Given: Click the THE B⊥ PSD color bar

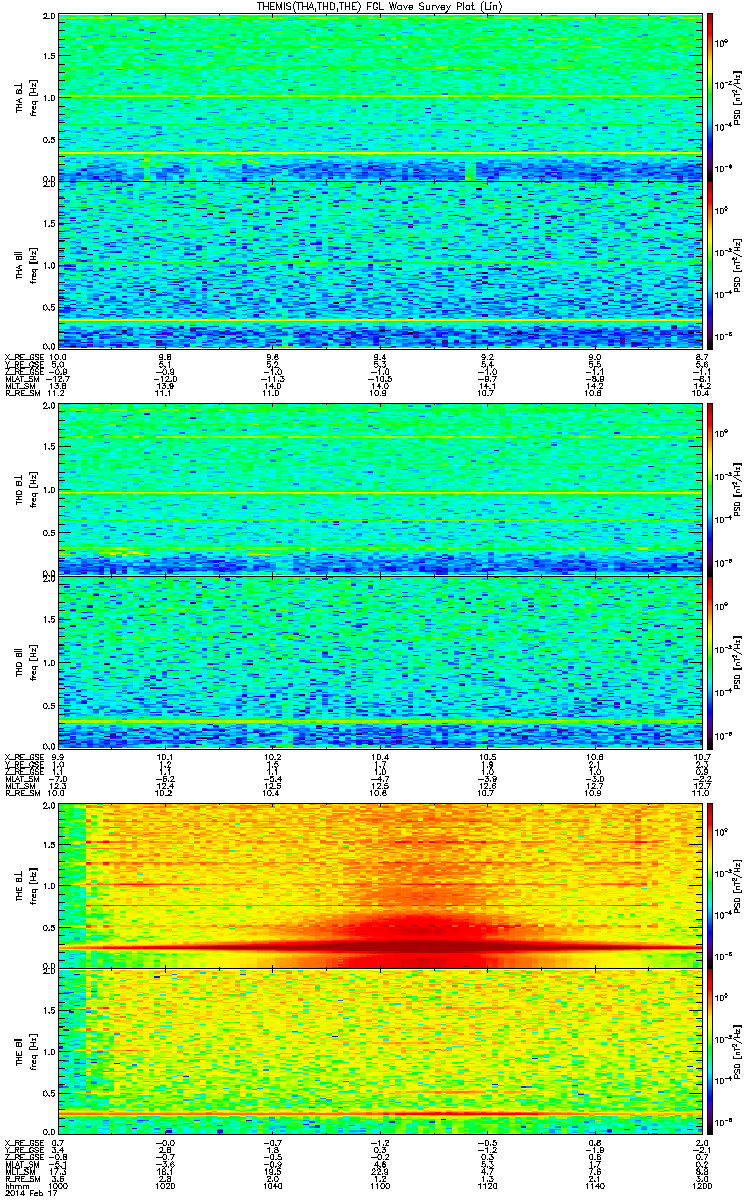Looking at the screenshot, I should click(x=710, y=884).
